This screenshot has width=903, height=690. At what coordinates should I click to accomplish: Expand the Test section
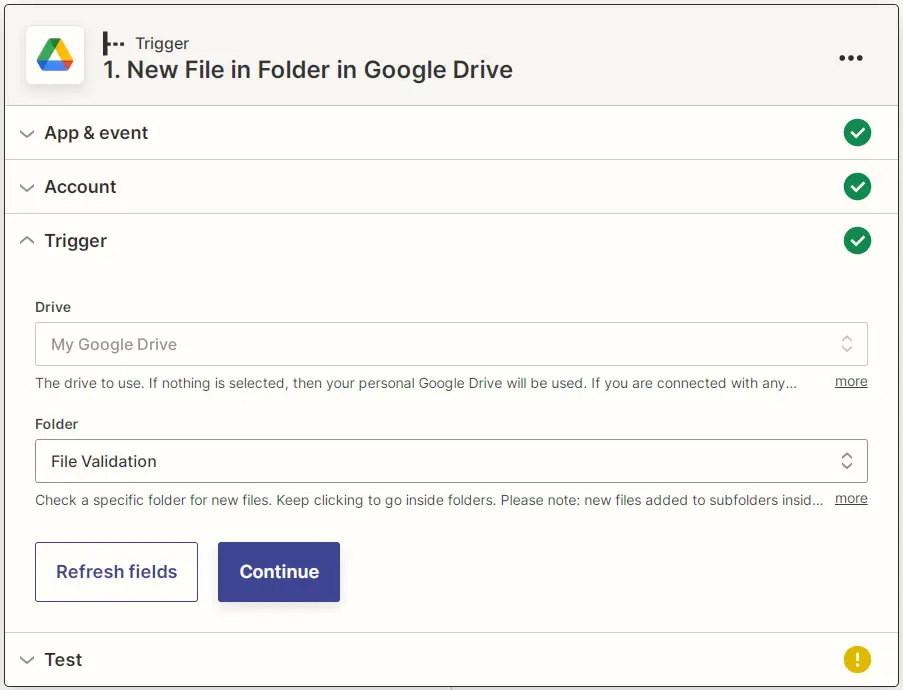(27, 659)
